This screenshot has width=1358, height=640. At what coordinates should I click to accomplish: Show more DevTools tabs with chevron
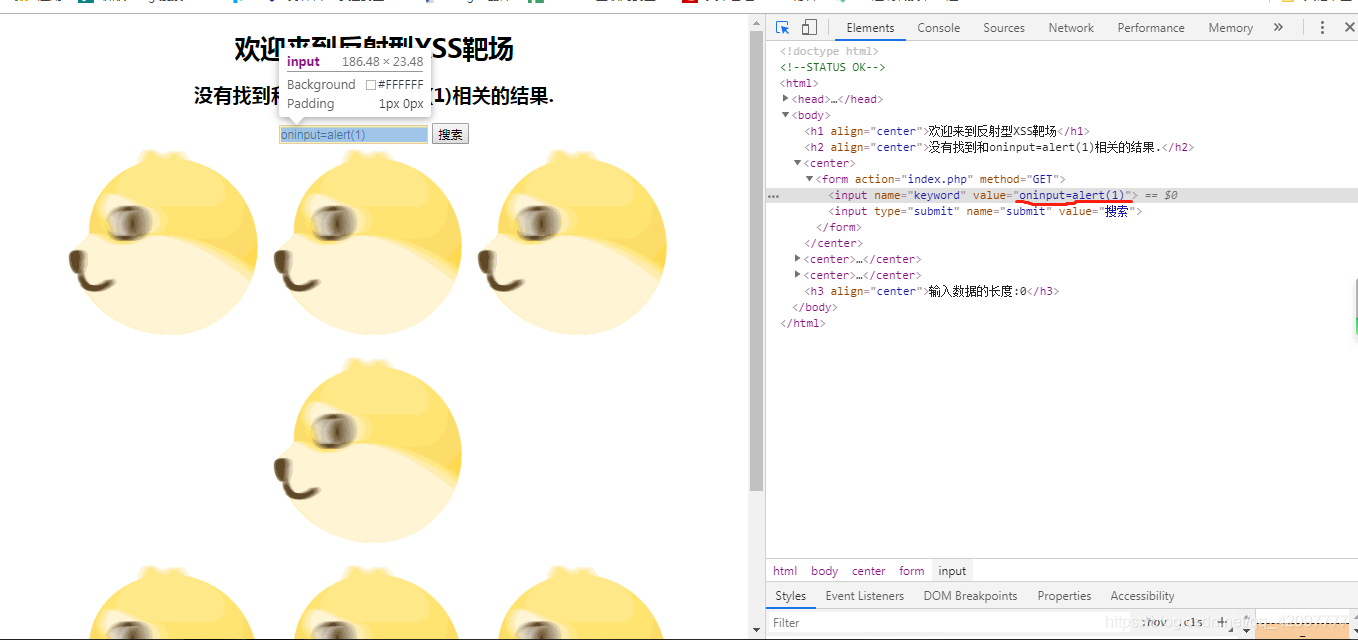pos(1278,28)
